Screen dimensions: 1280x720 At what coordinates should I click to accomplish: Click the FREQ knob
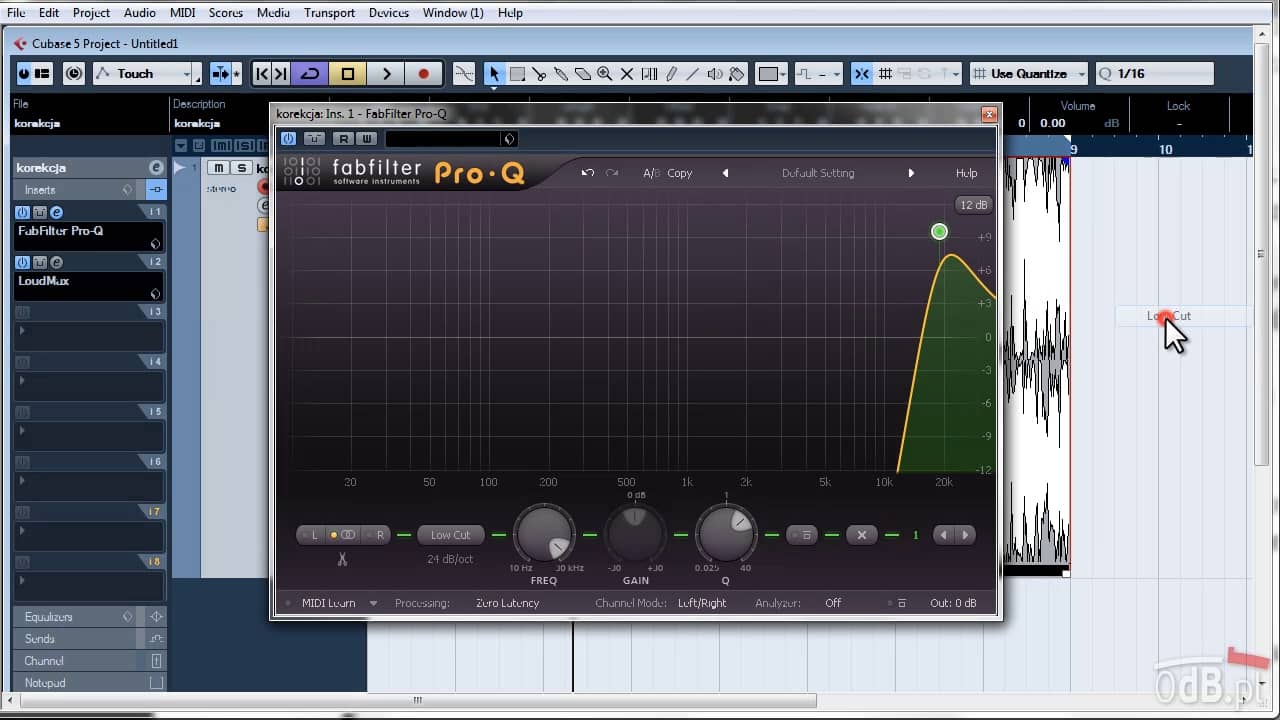click(x=544, y=534)
